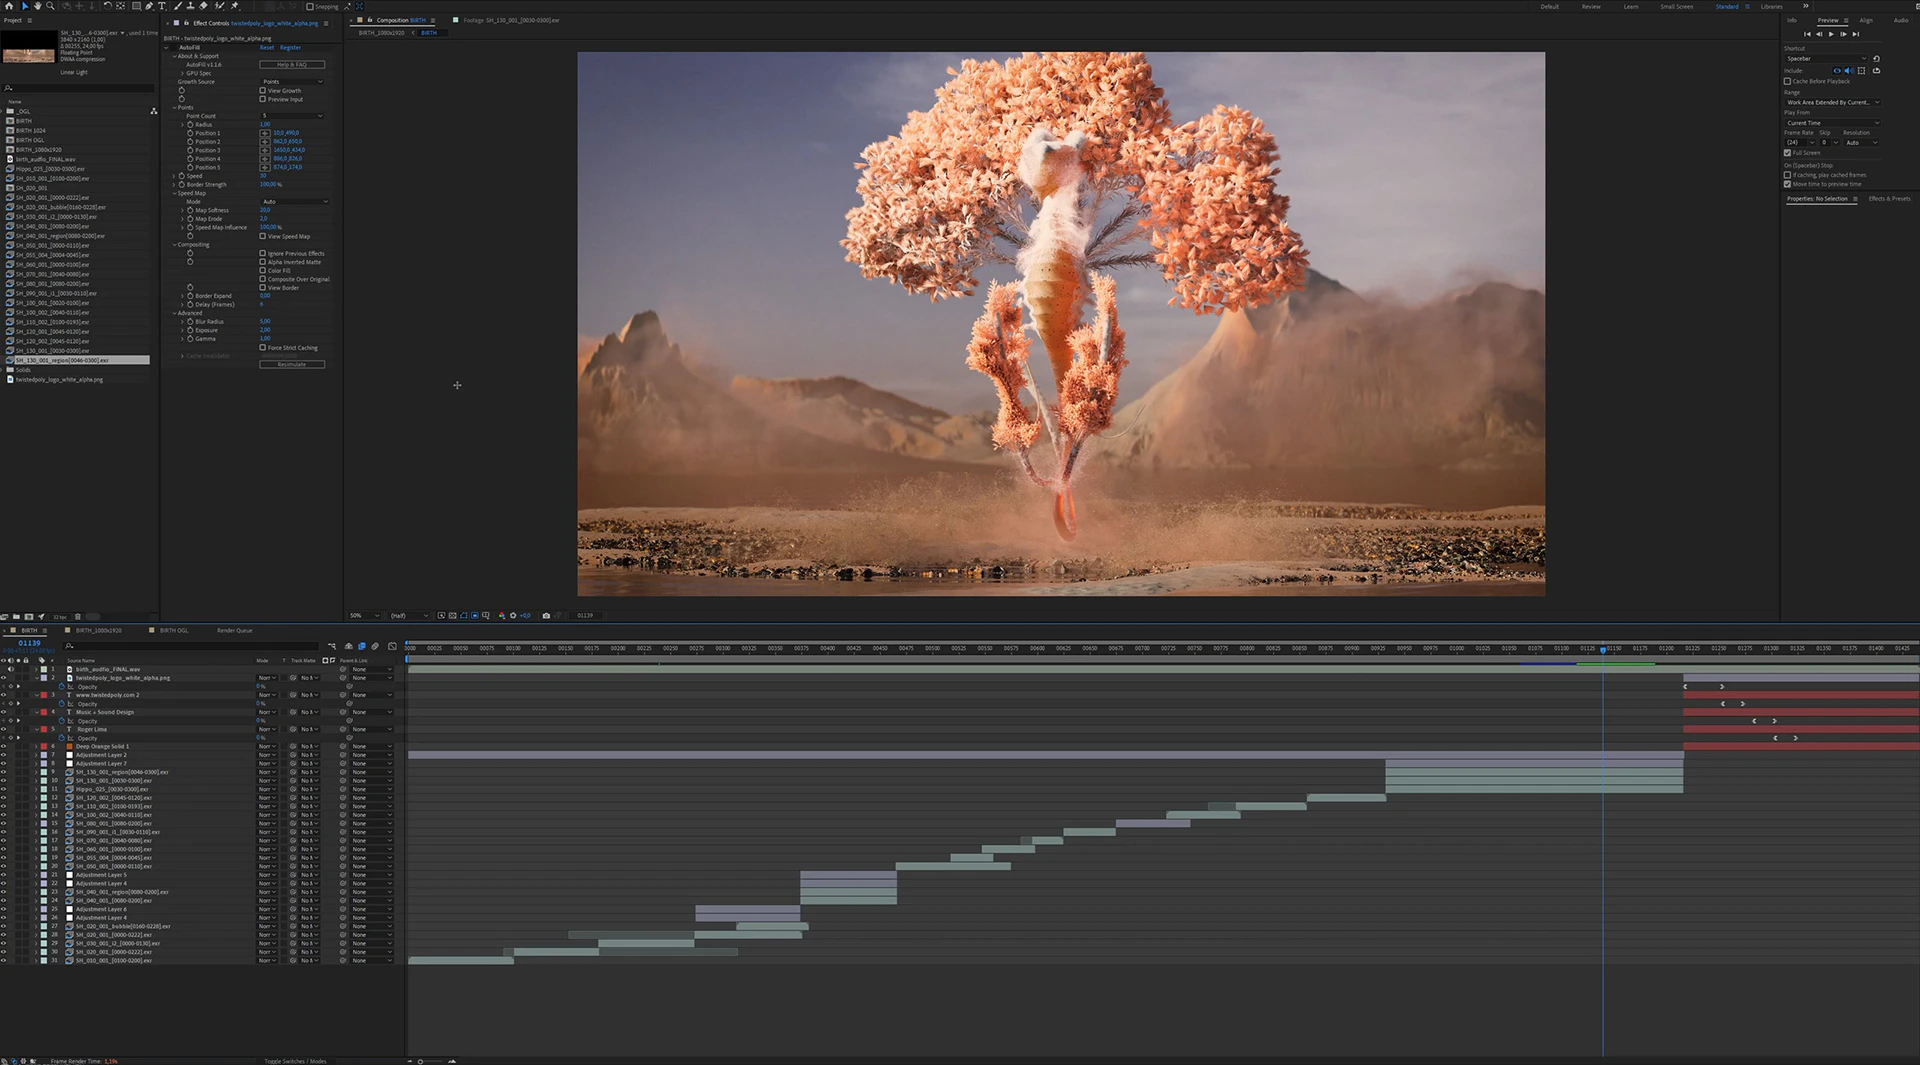The width and height of the screenshot is (1920, 1065).
Task: Enable the Color Fill checkbox
Action: tap(263, 271)
